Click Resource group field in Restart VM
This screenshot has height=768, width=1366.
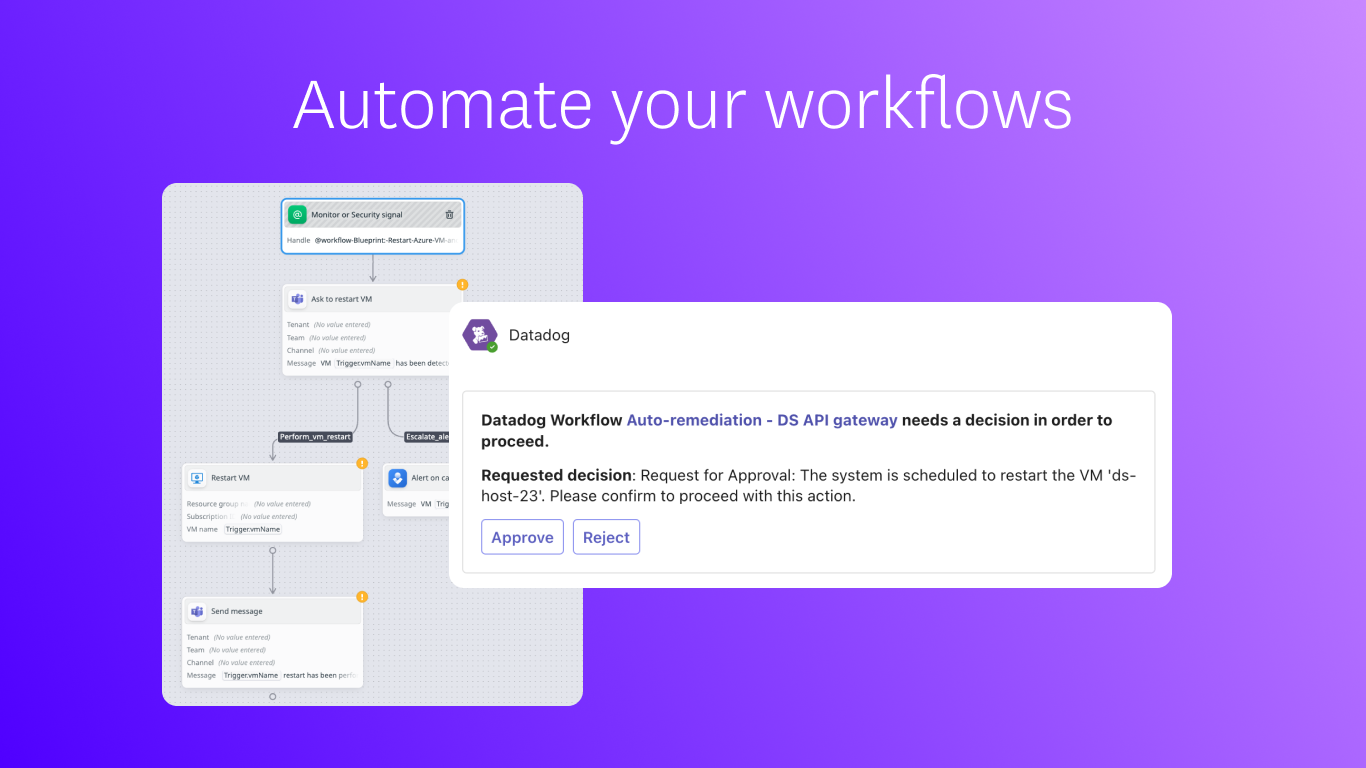click(249, 504)
